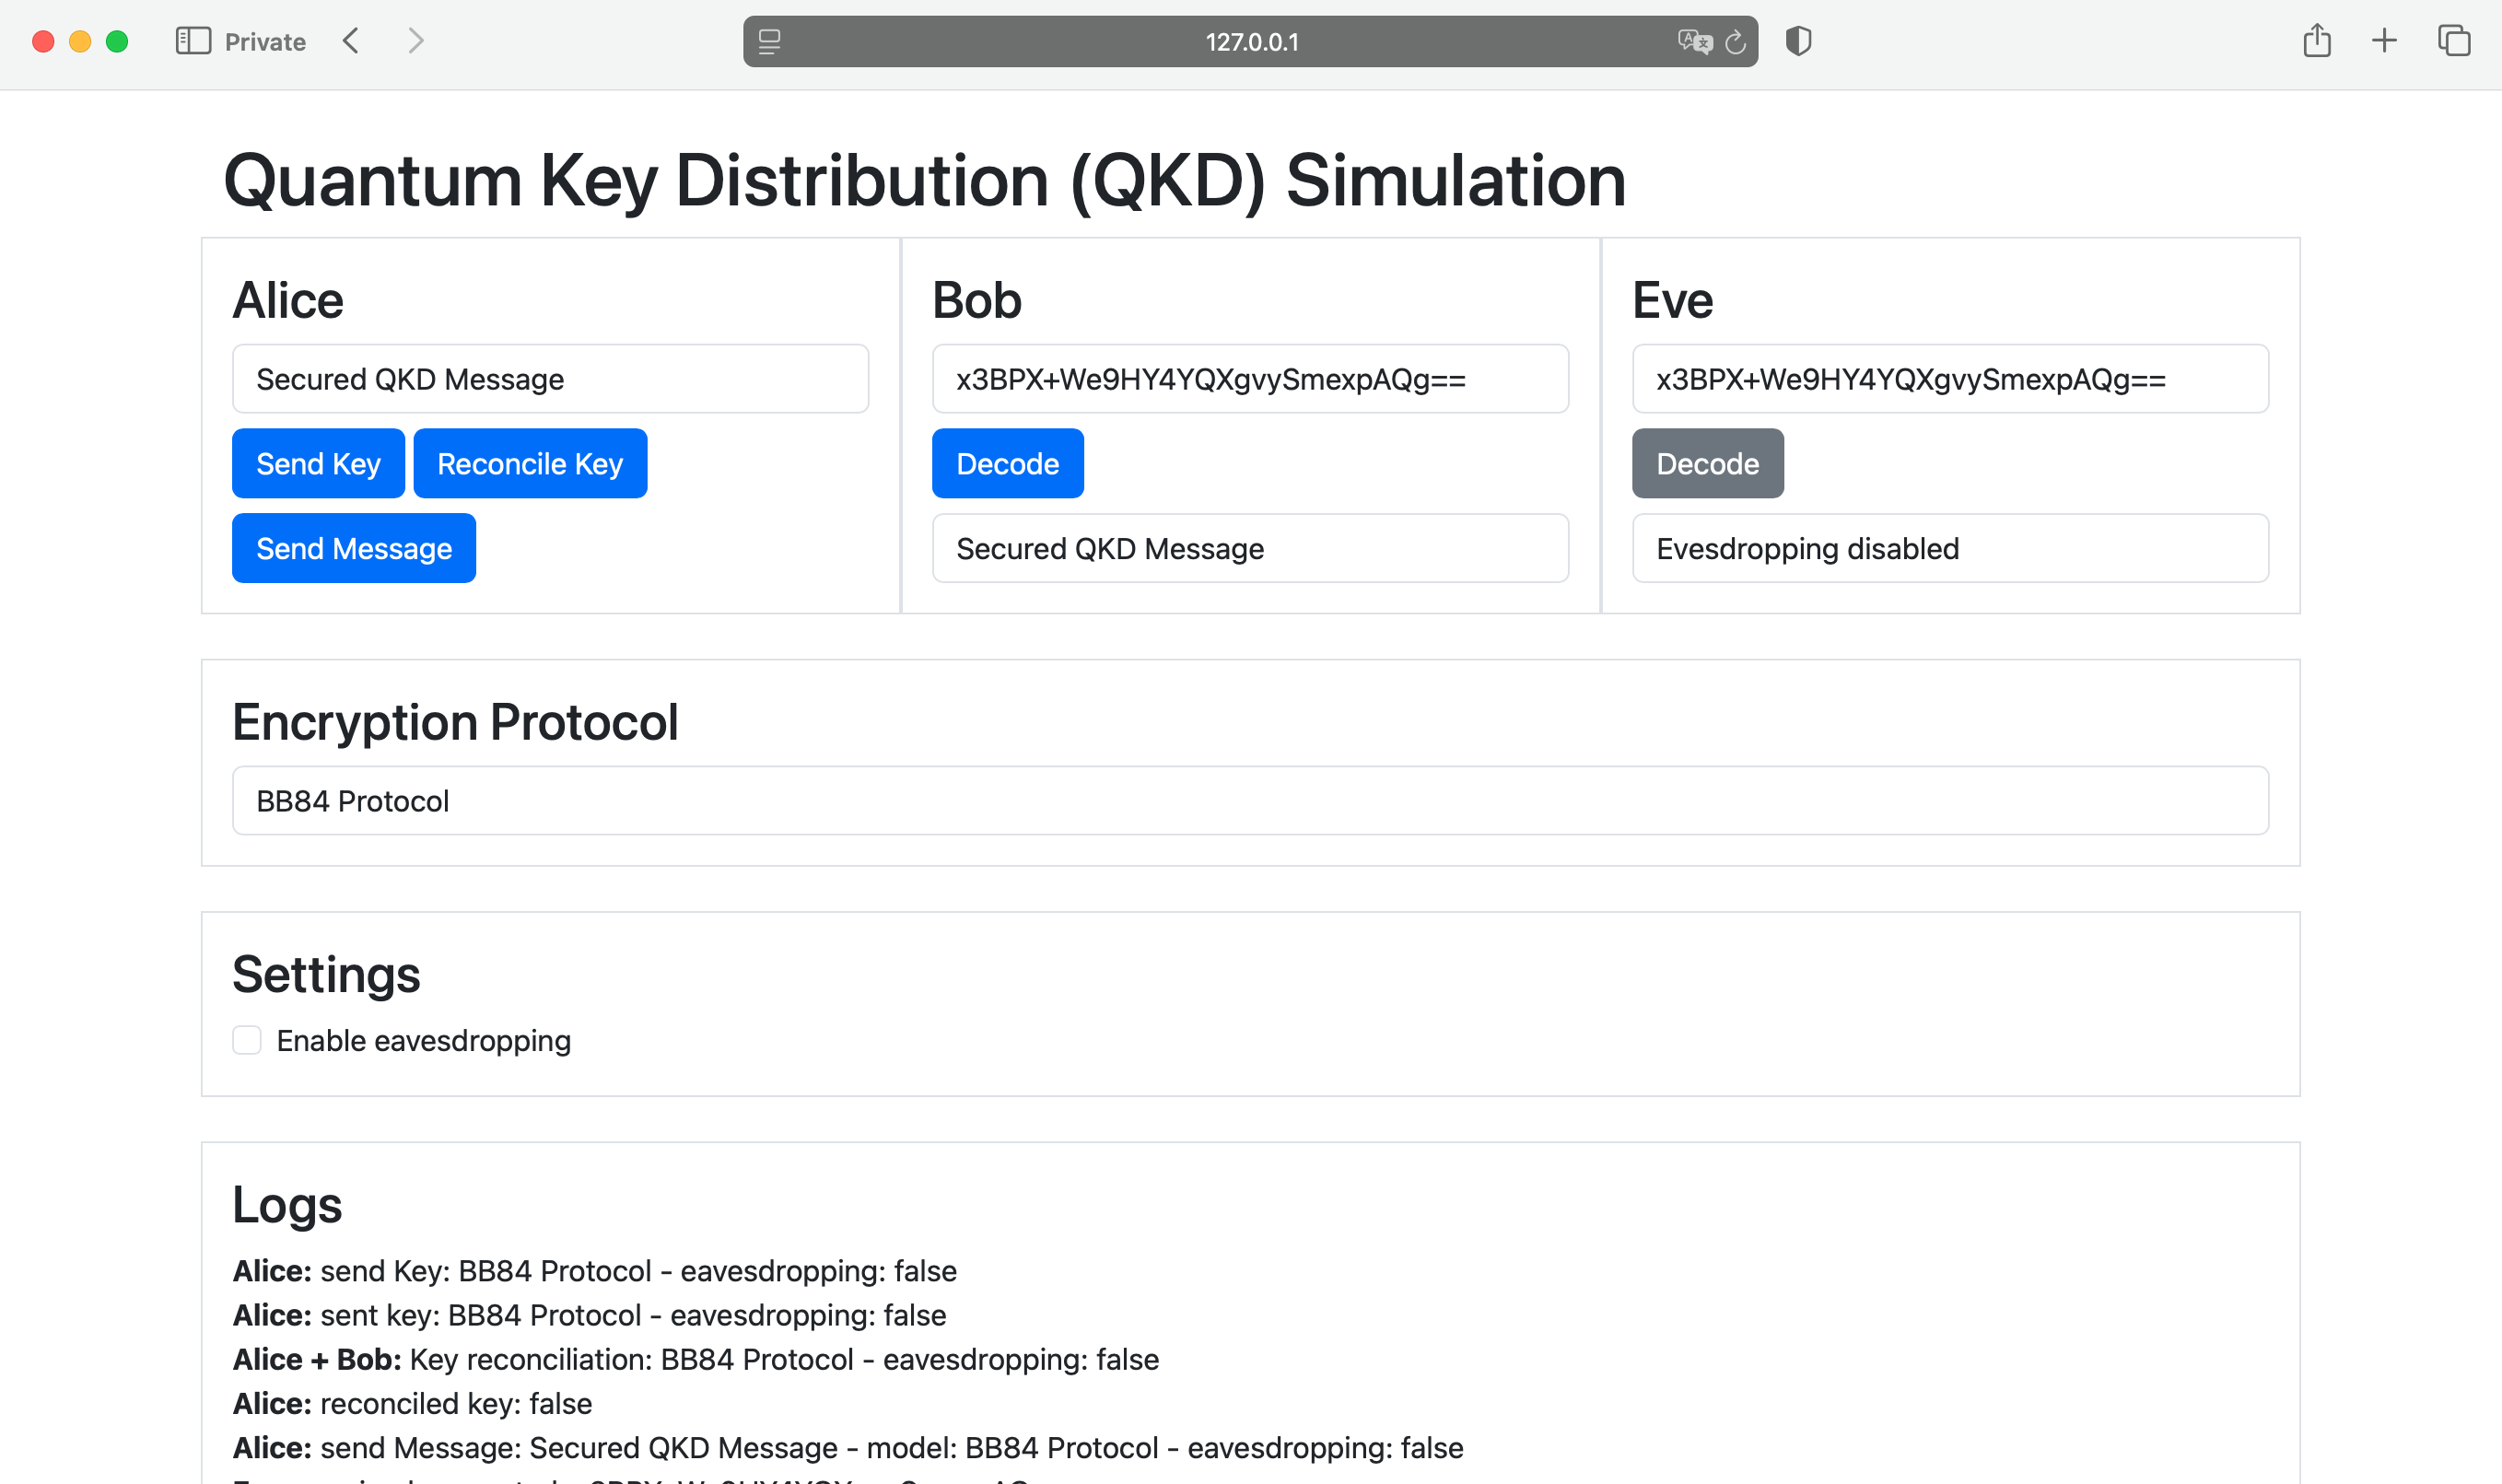Viewport: 2502px width, 1484px height.
Task: Toggle the Safari sidebar icon
Action: (193, 41)
